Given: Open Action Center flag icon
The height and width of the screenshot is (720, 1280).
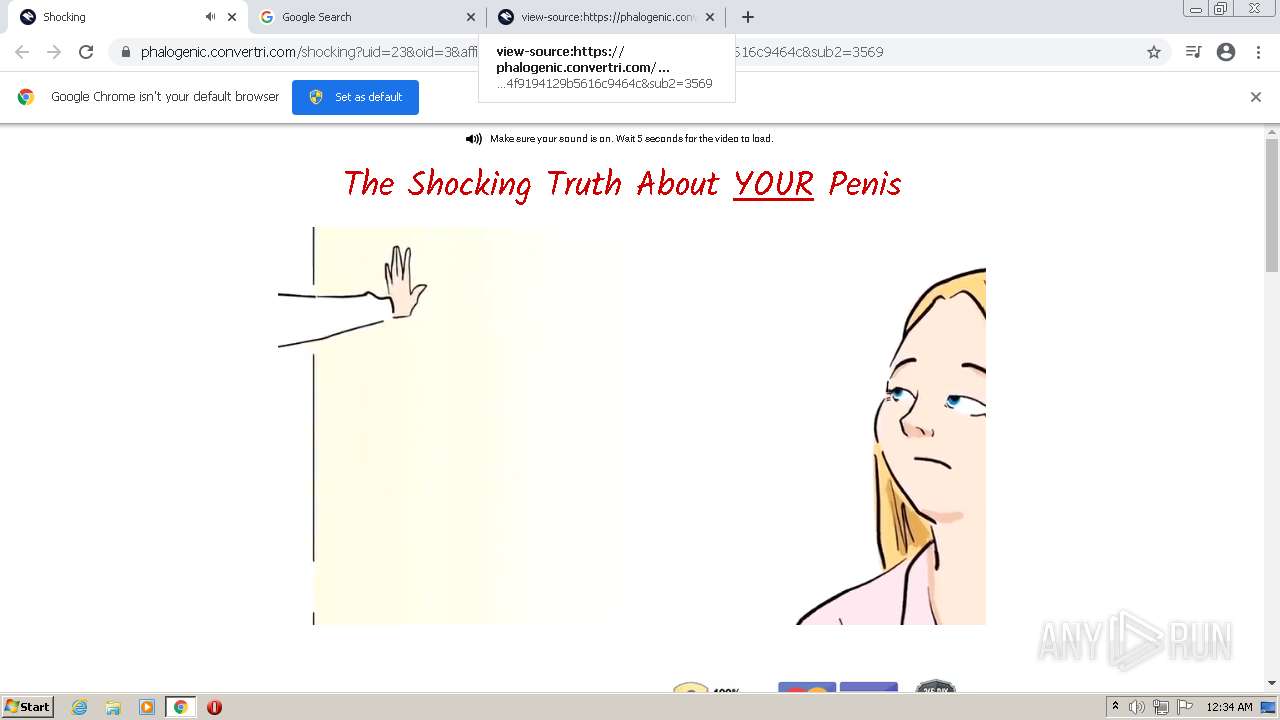Looking at the screenshot, I should click(1185, 707).
